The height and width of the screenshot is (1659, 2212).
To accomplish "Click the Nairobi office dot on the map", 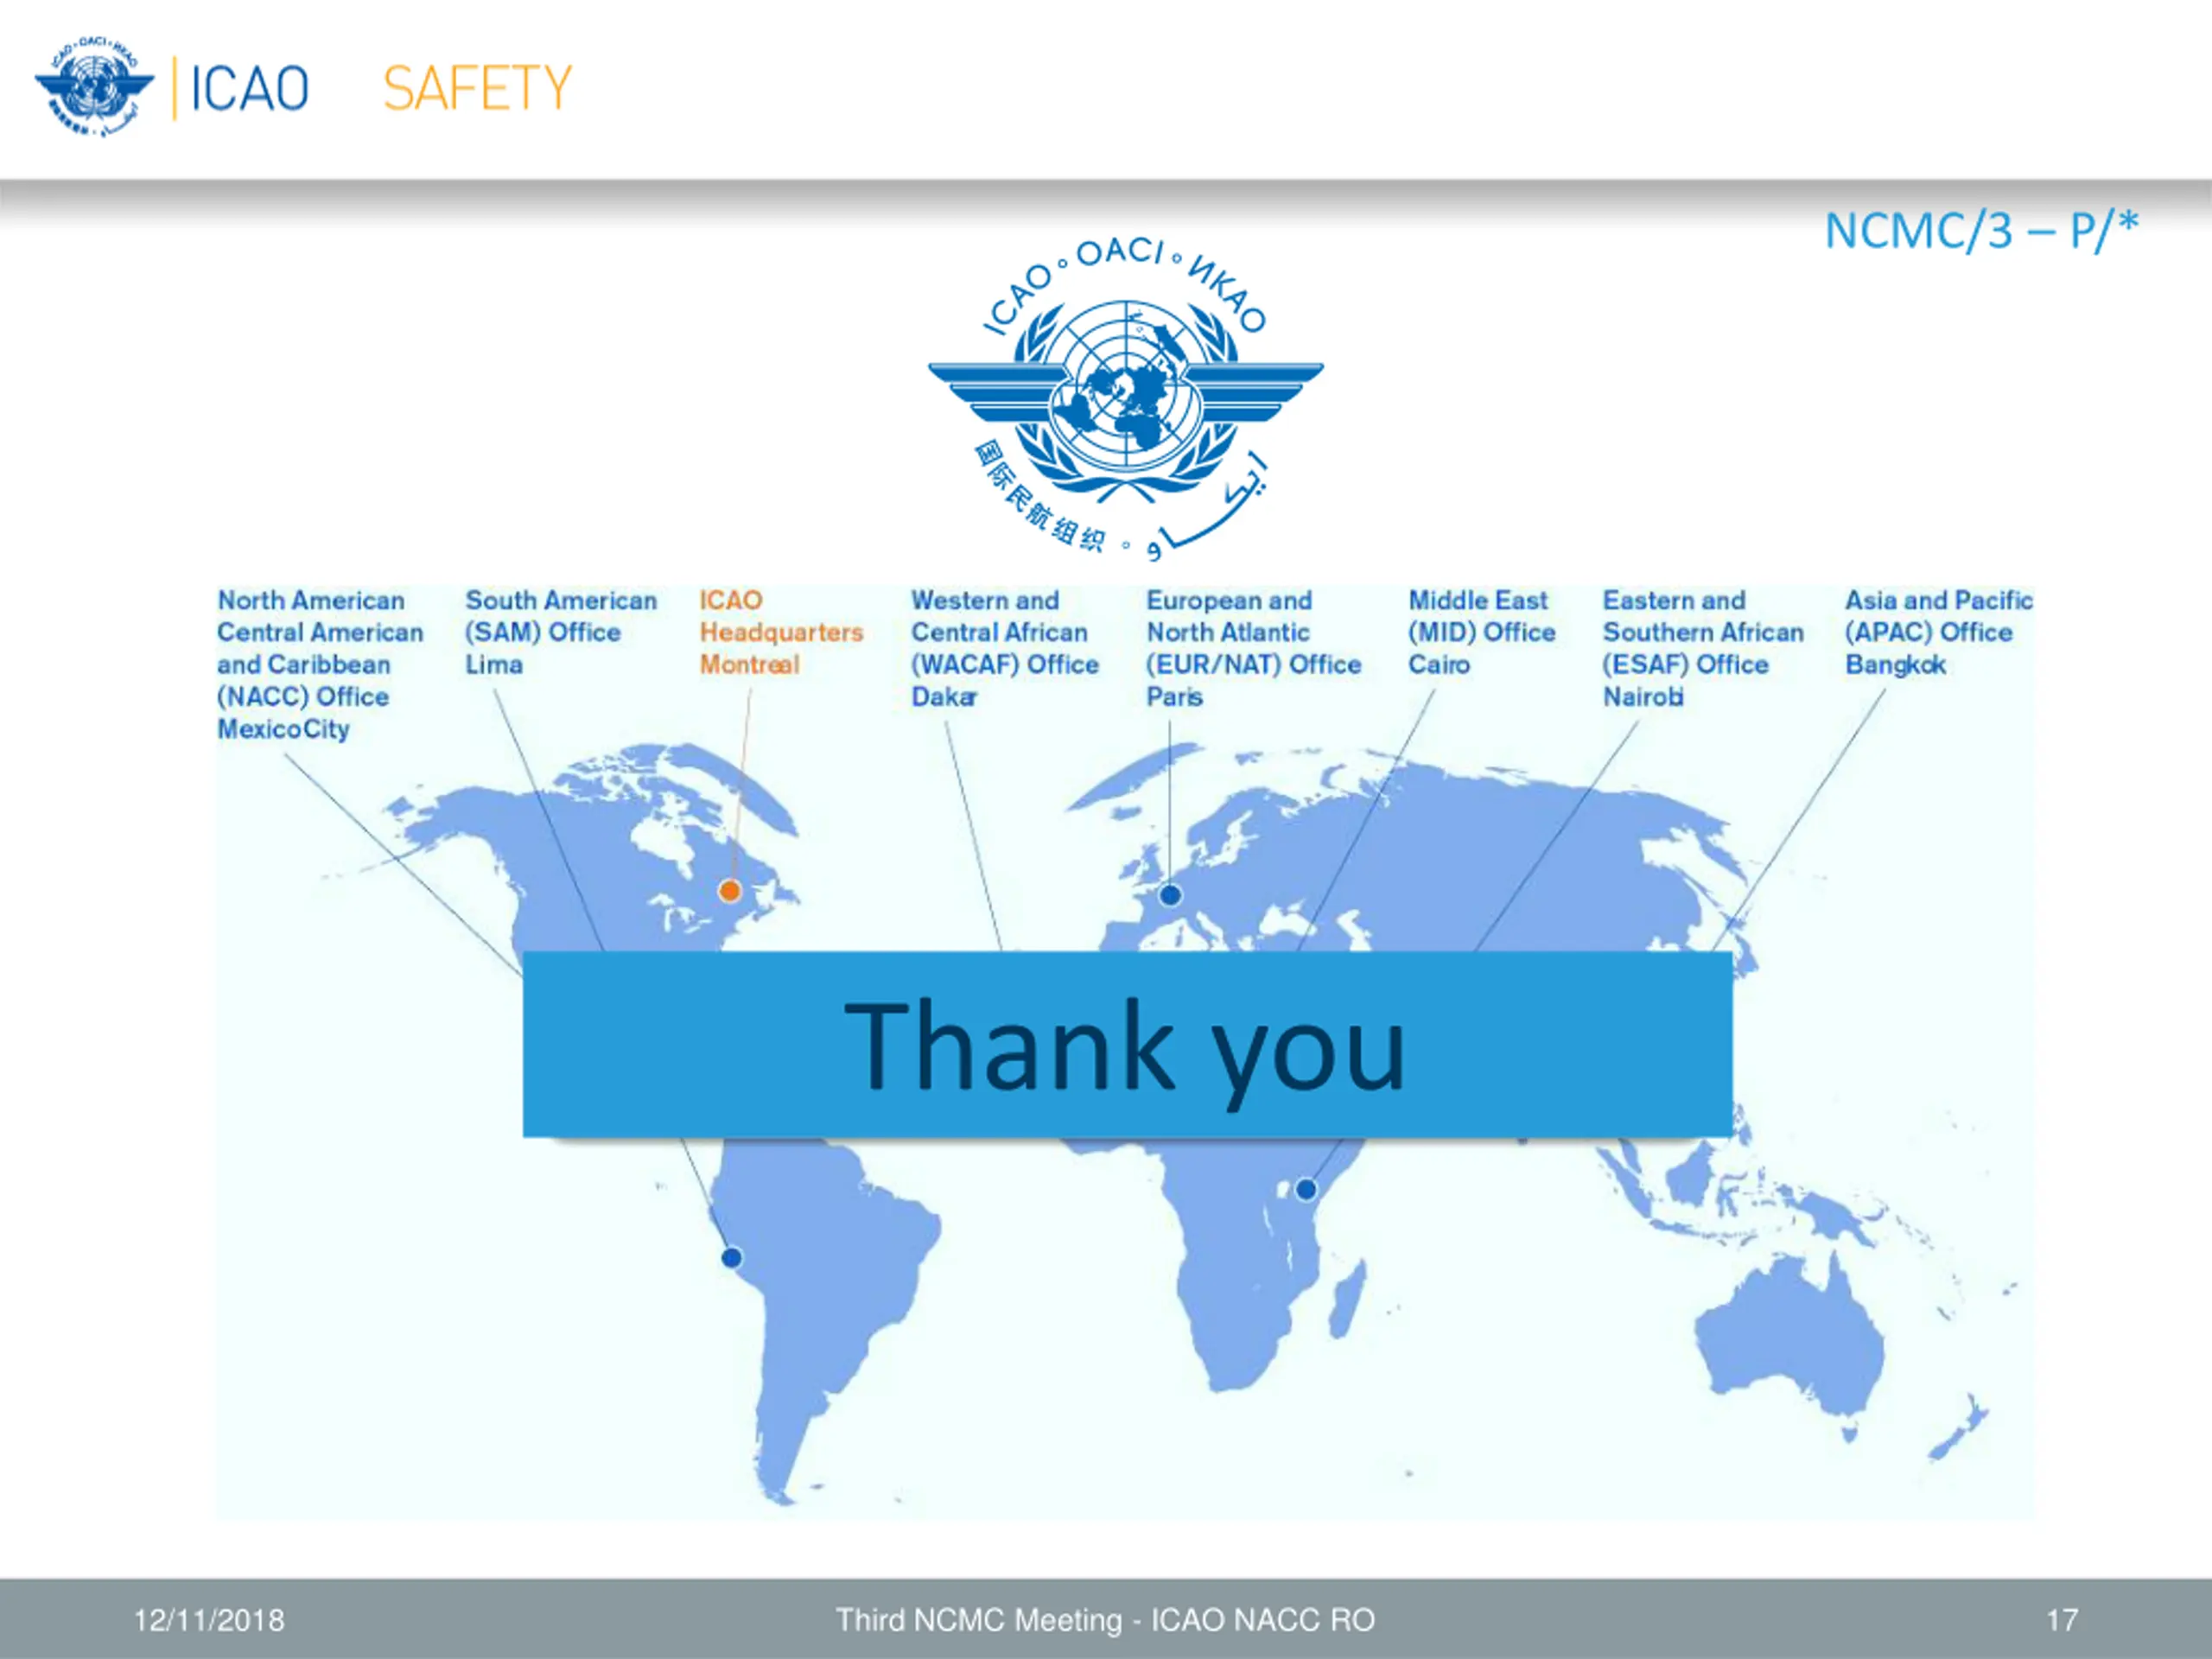I will point(1306,1189).
